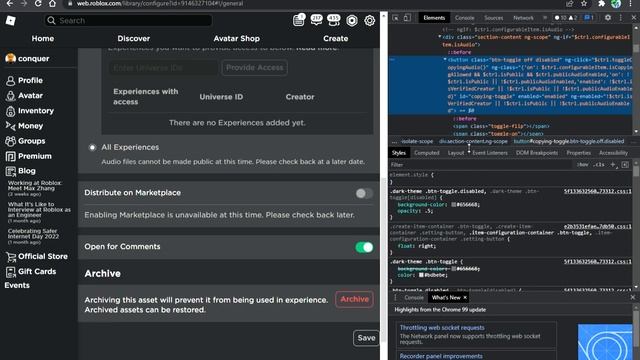Go to Discover nav link
The image size is (640, 360).
(133, 38)
